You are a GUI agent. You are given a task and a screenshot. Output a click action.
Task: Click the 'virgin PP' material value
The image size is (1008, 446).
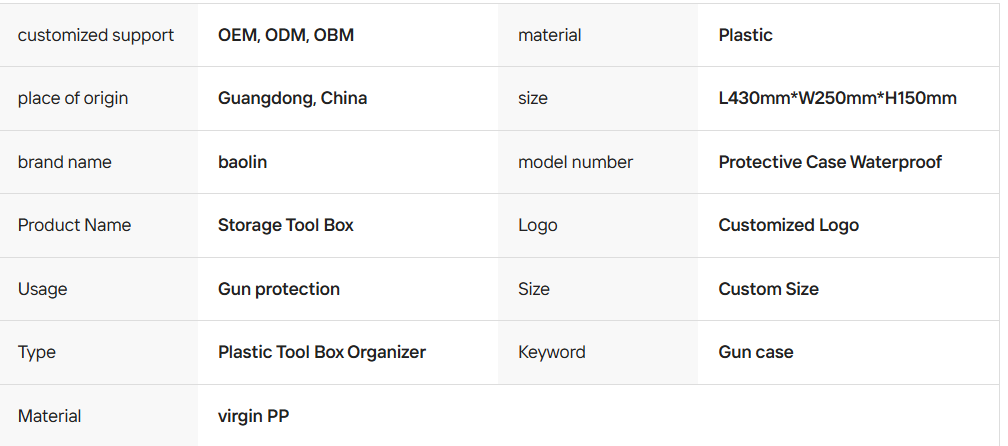click(x=253, y=416)
